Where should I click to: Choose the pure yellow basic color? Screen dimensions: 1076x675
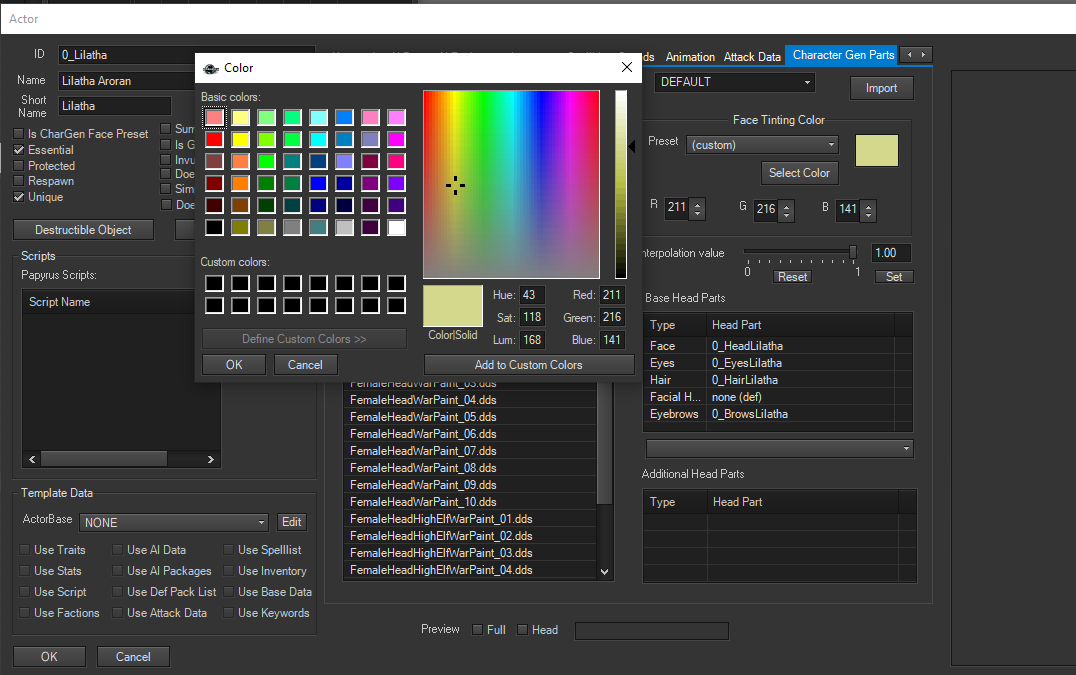coord(240,139)
